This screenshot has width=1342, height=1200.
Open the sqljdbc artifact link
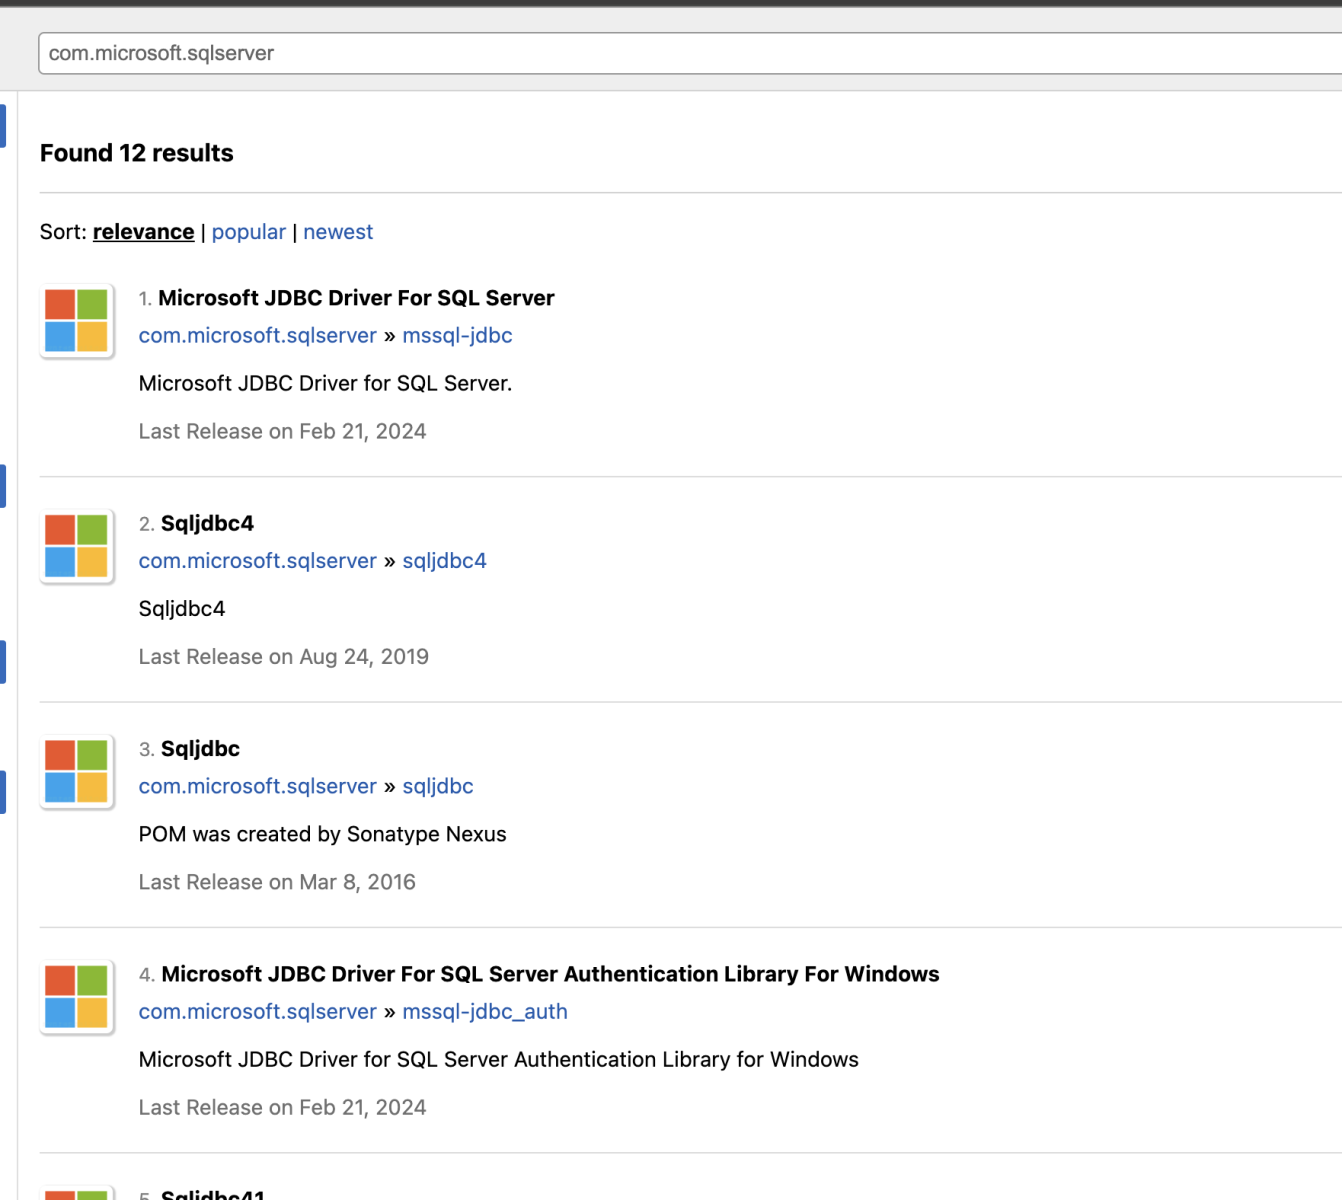tap(438, 786)
